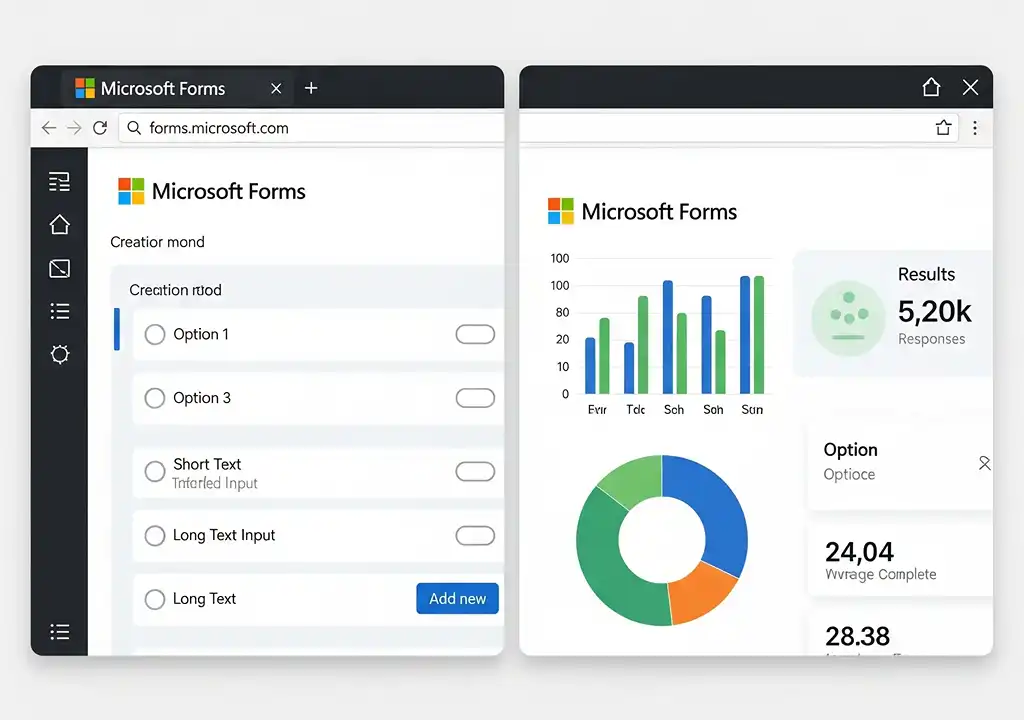Open a new tab with plus icon

[x=311, y=88]
